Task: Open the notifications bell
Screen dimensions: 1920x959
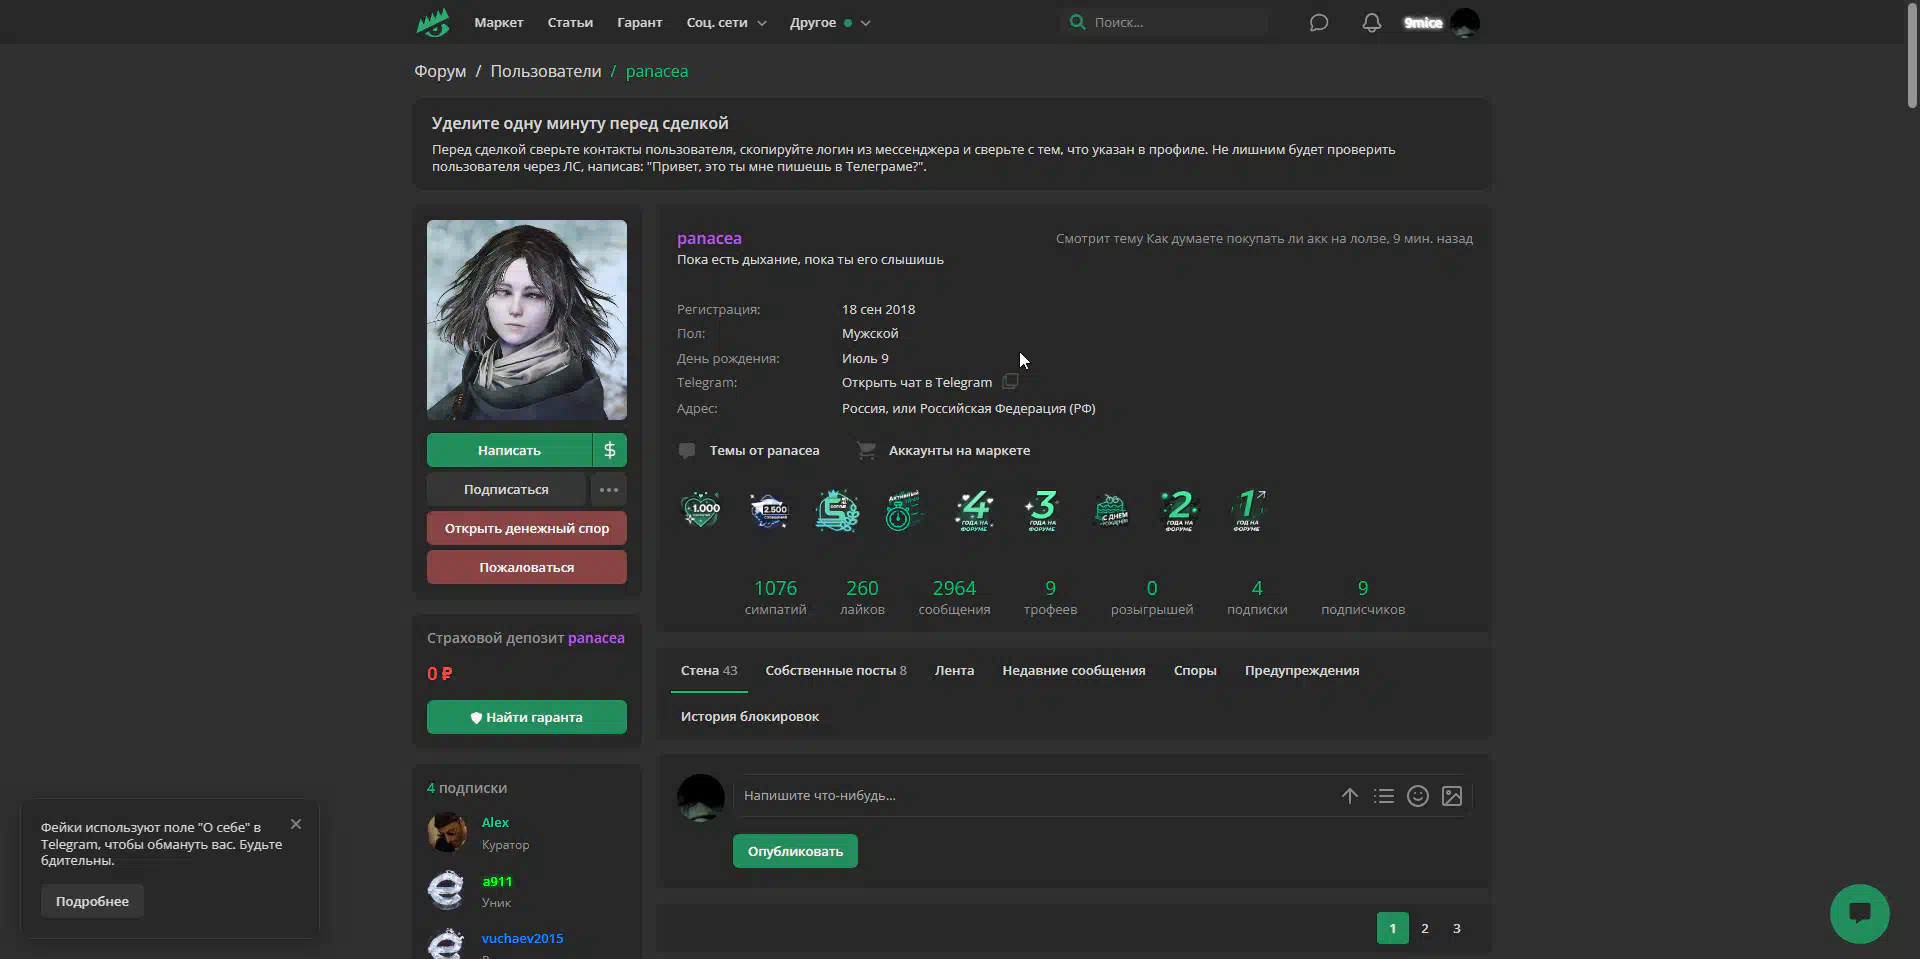Action: [x=1372, y=22]
